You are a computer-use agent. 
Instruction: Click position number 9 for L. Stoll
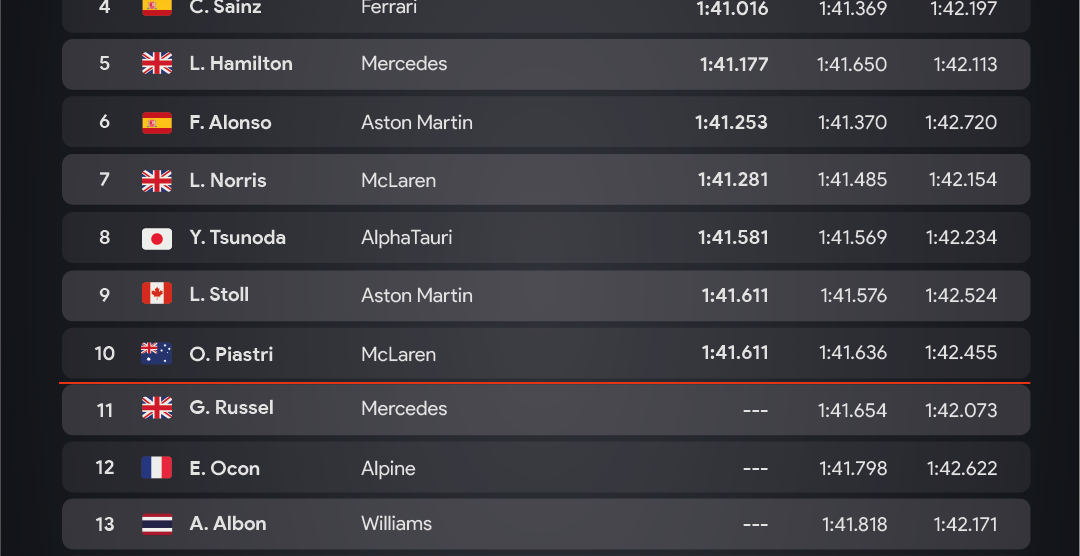pyautogui.click(x=105, y=295)
